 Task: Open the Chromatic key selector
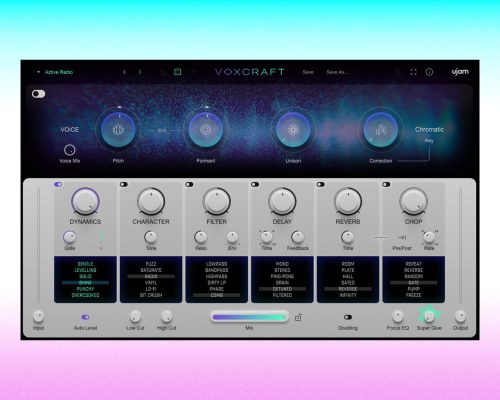tap(429, 130)
